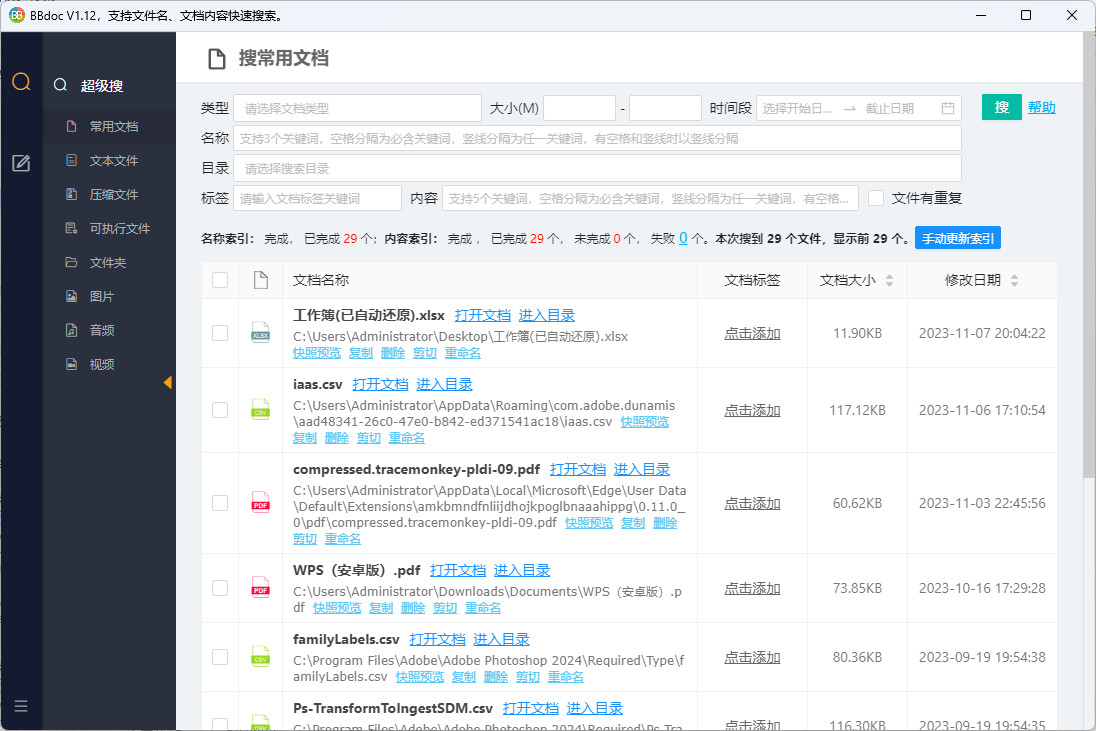
Task: Click 剪切 for WPS(安卓版).pdf
Action: pyautogui.click(x=445, y=608)
